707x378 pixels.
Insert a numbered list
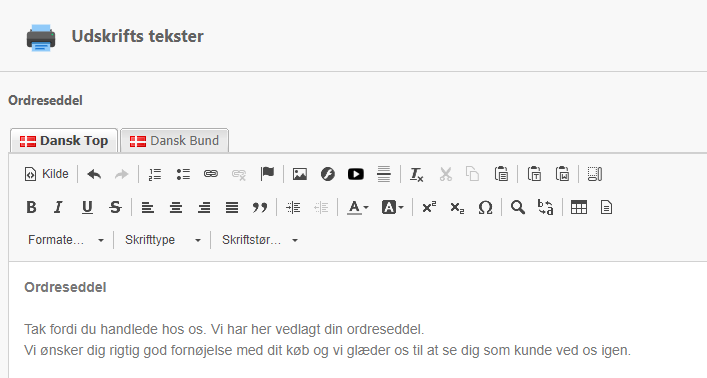155,174
